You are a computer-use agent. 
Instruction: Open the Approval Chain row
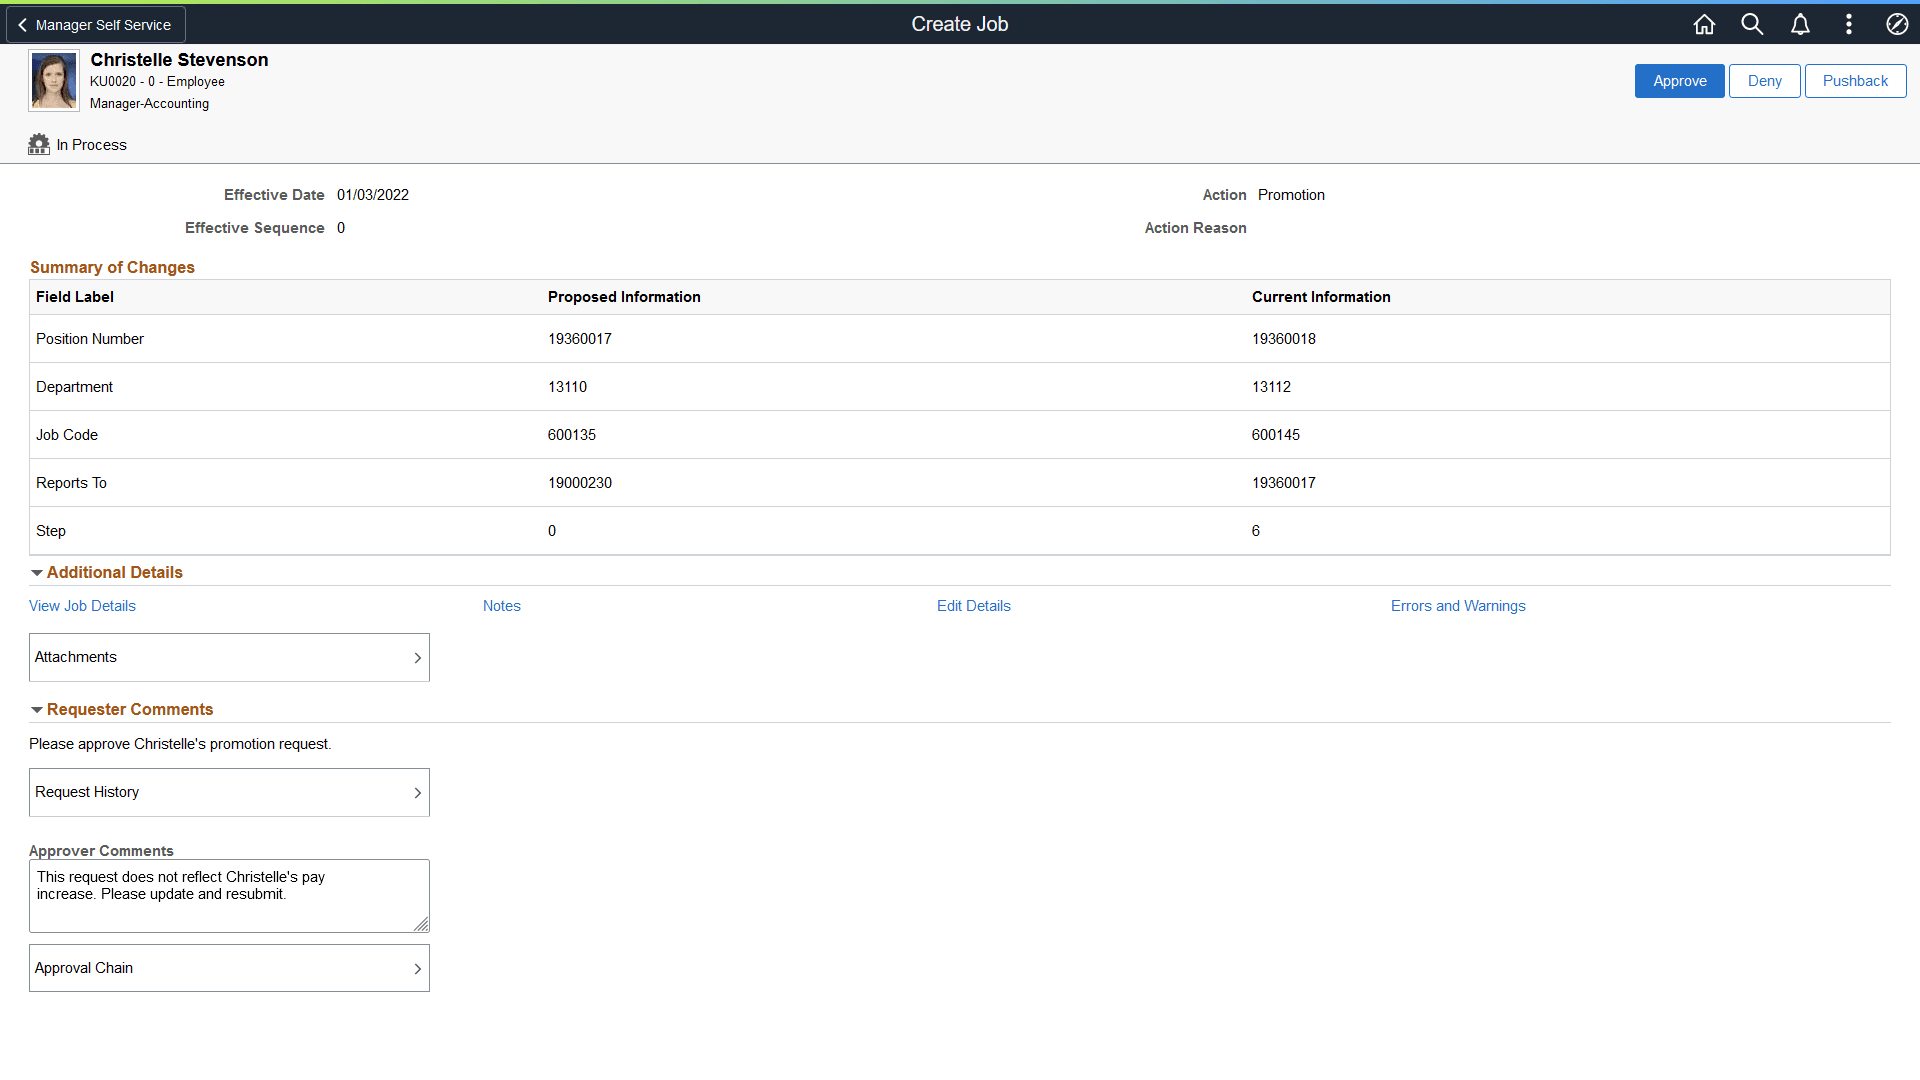[x=229, y=968]
